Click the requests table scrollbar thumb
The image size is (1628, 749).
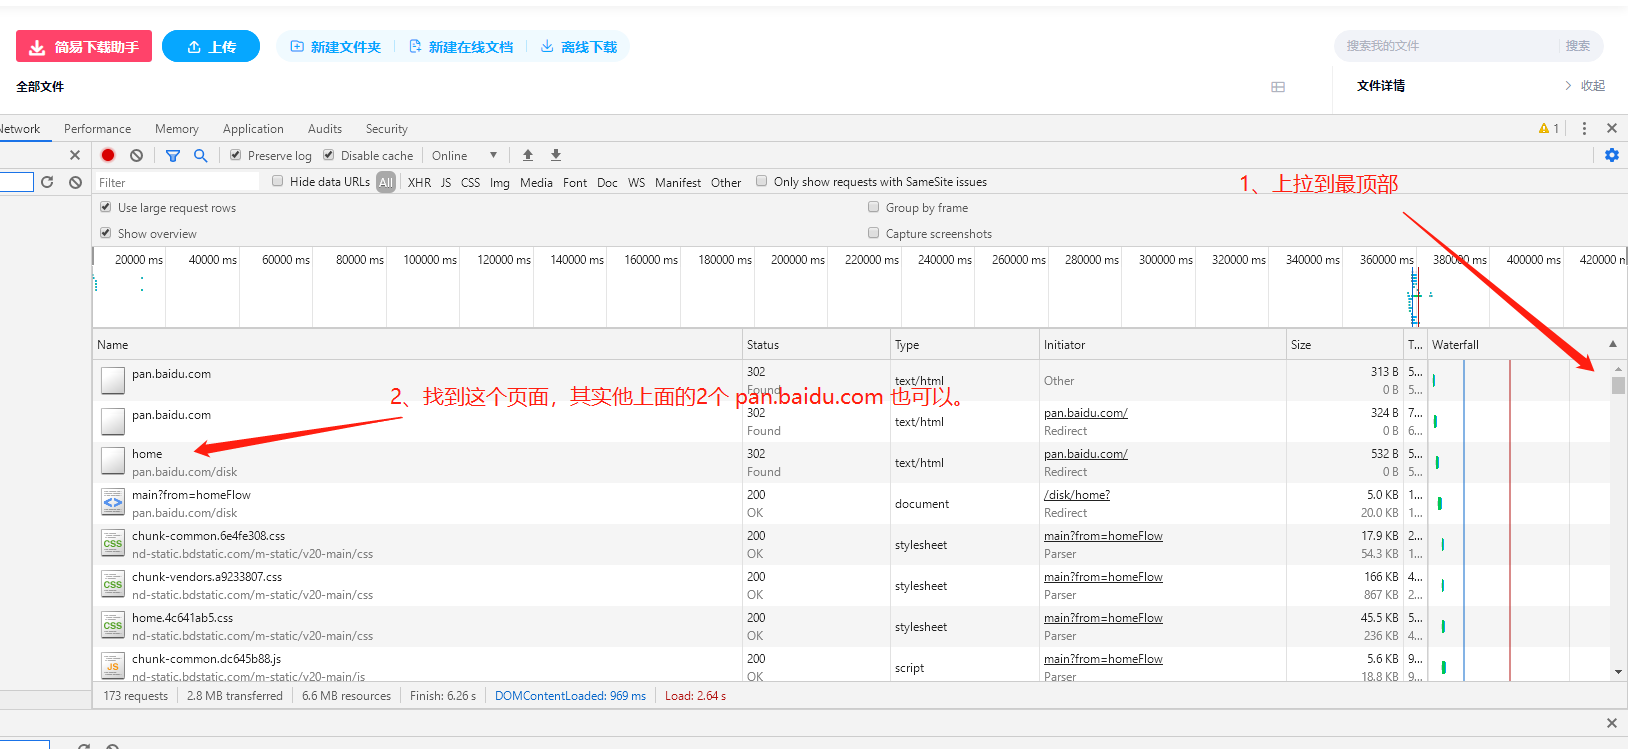[1618, 385]
